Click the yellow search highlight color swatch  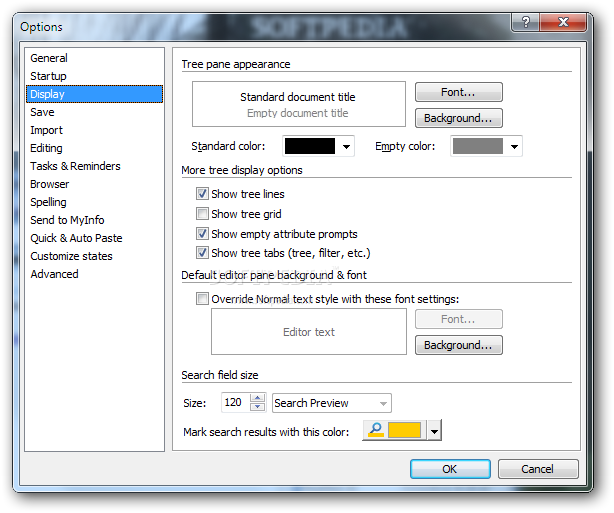point(405,430)
